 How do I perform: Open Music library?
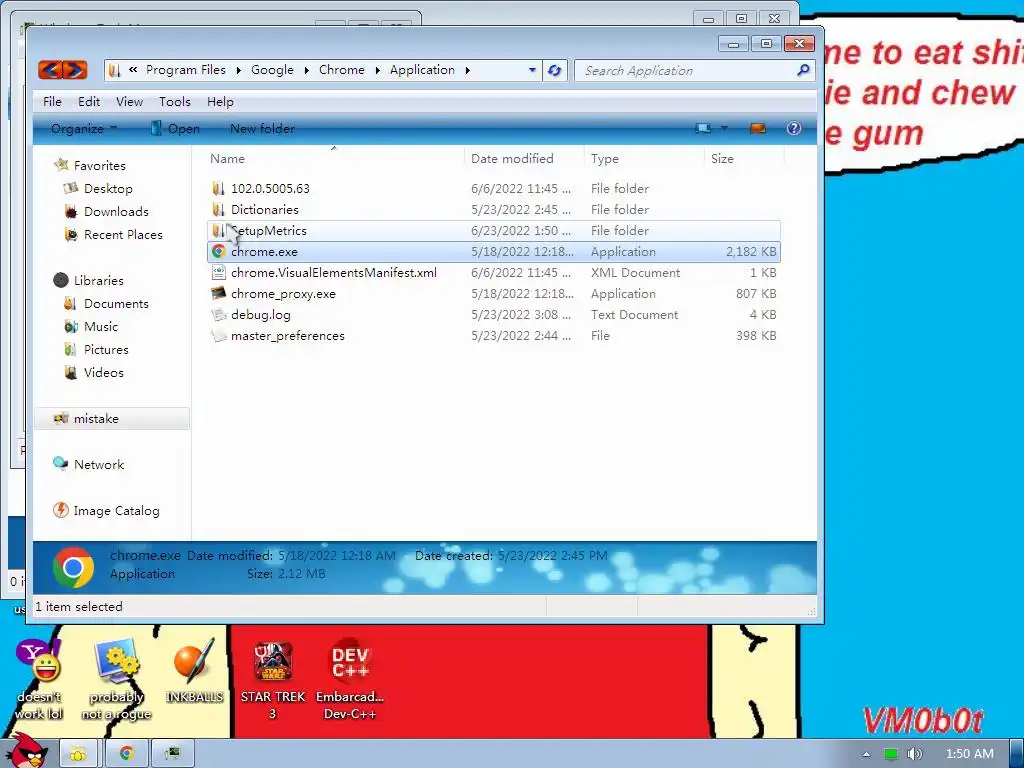point(101,327)
